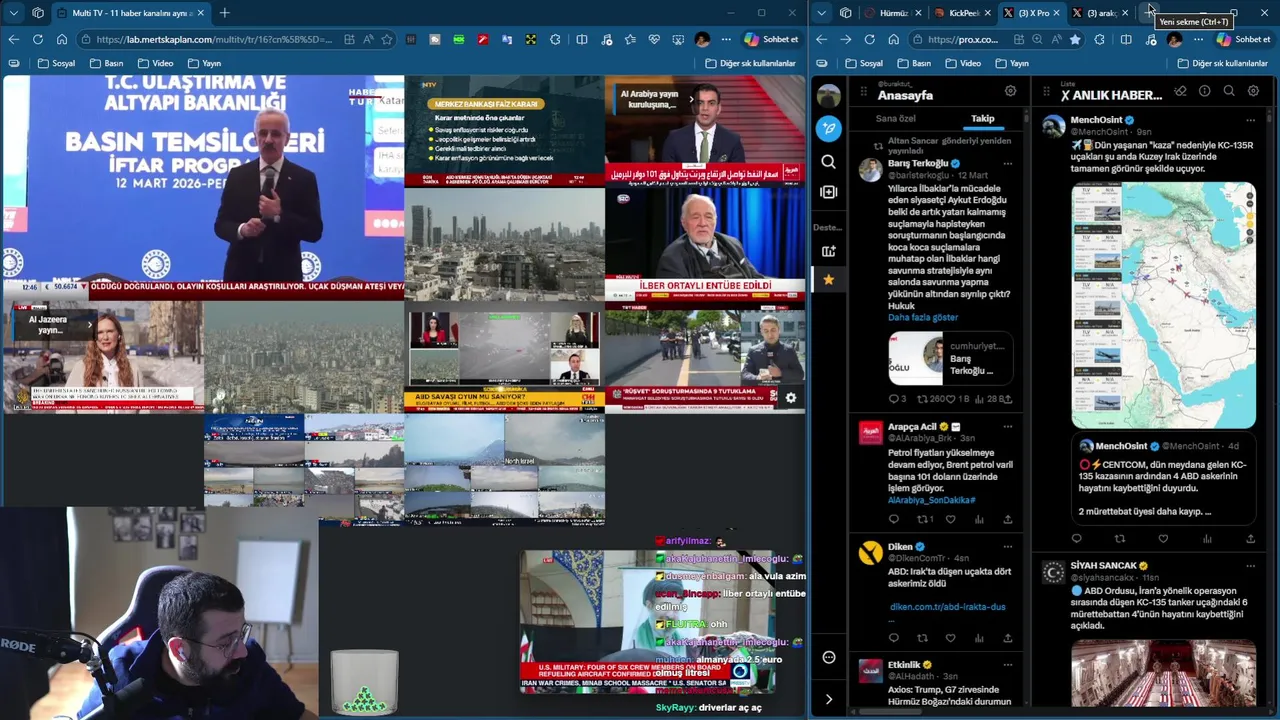1280x720 pixels.
Task: Open the cumhuriyet Barış Terkoğlu link card
Action: [x=950, y=358]
